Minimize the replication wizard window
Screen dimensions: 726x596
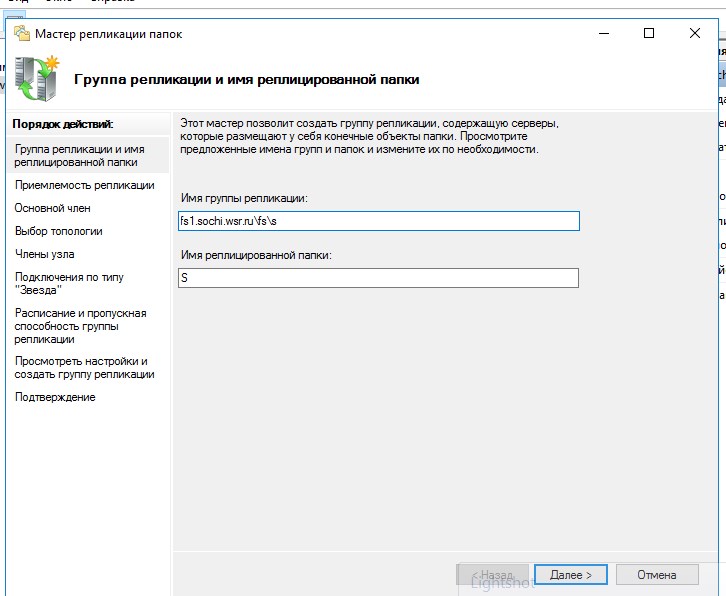click(x=604, y=33)
